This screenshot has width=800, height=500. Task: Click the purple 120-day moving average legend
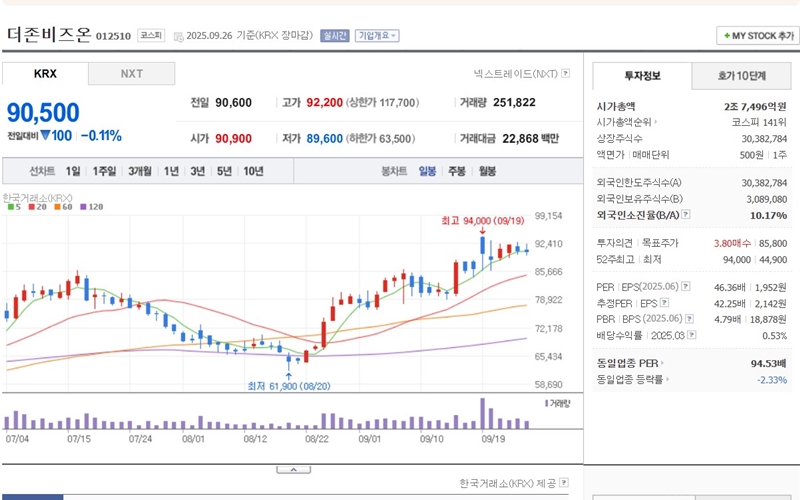(92, 207)
